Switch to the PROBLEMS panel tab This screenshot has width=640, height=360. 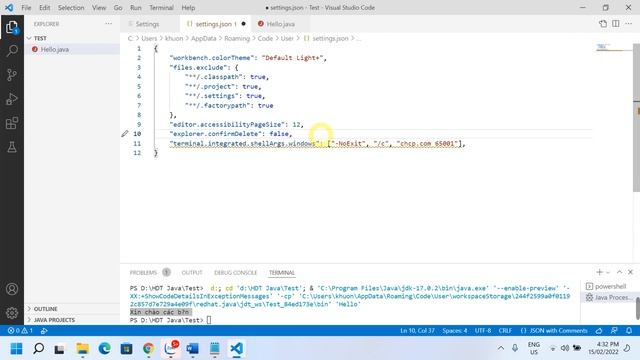143,272
